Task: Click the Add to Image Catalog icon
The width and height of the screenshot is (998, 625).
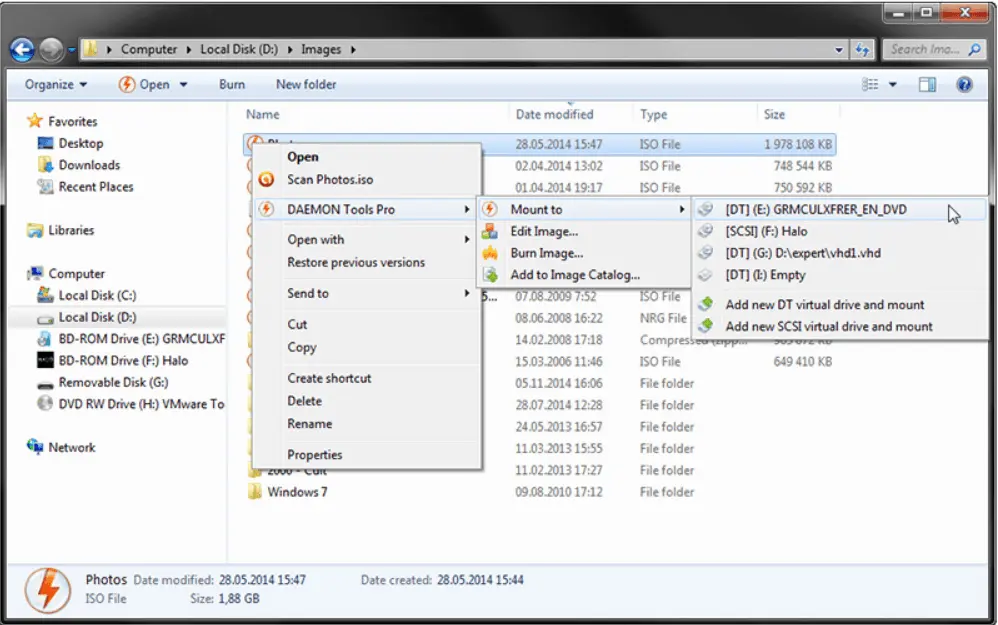Action: pyautogui.click(x=490, y=275)
